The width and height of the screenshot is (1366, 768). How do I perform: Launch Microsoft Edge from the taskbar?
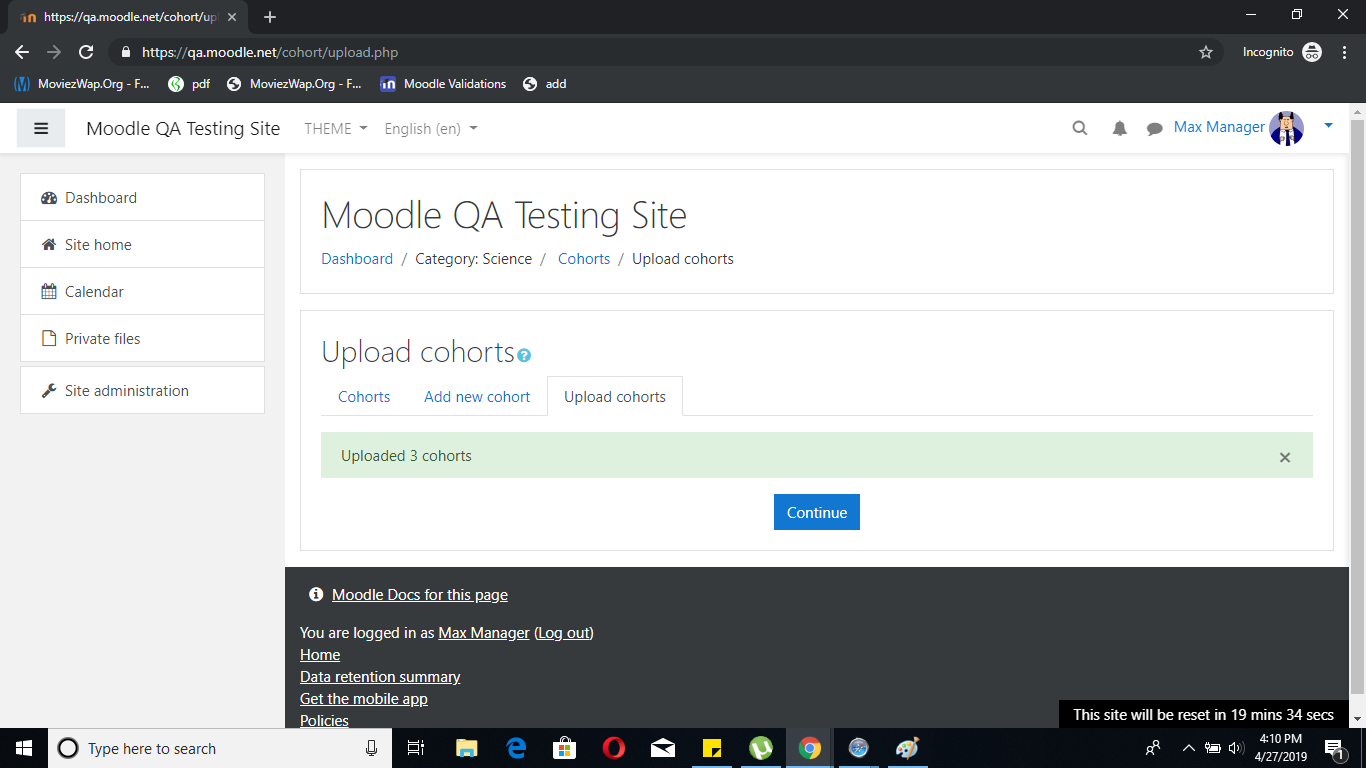point(516,748)
